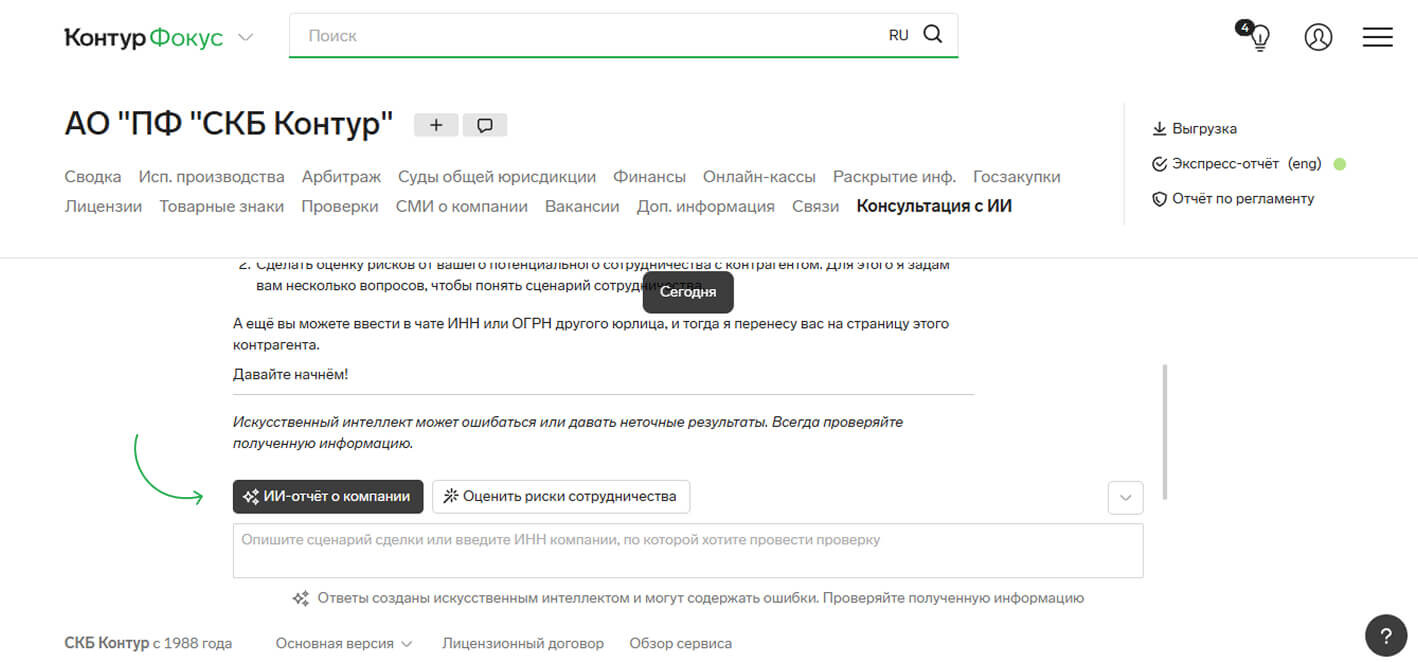The height and width of the screenshot is (662, 1418).
Task: Click the question mark help button
Action: click(1385, 635)
